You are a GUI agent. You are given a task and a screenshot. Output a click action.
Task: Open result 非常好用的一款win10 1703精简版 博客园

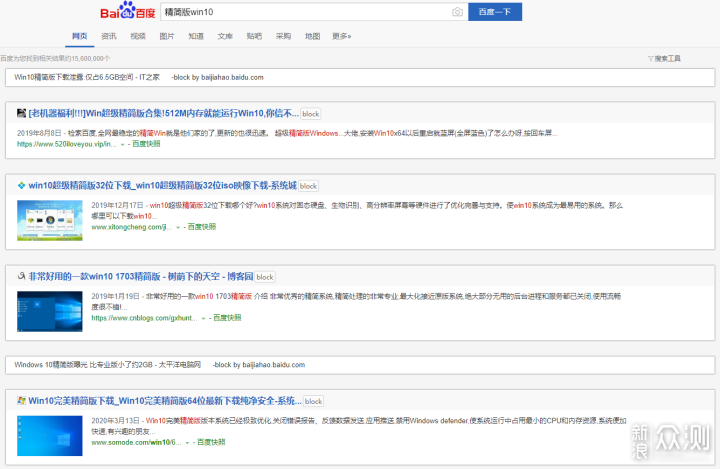[141, 277]
